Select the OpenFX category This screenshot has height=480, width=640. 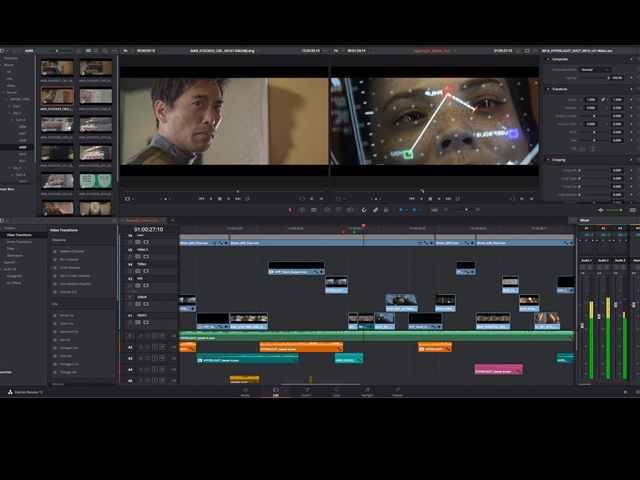click(x=9, y=262)
